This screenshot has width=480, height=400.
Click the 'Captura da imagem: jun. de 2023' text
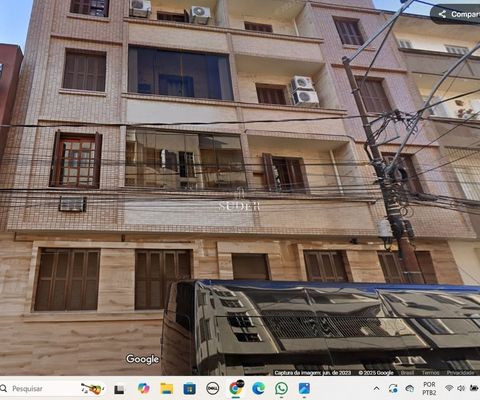[313, 373]
